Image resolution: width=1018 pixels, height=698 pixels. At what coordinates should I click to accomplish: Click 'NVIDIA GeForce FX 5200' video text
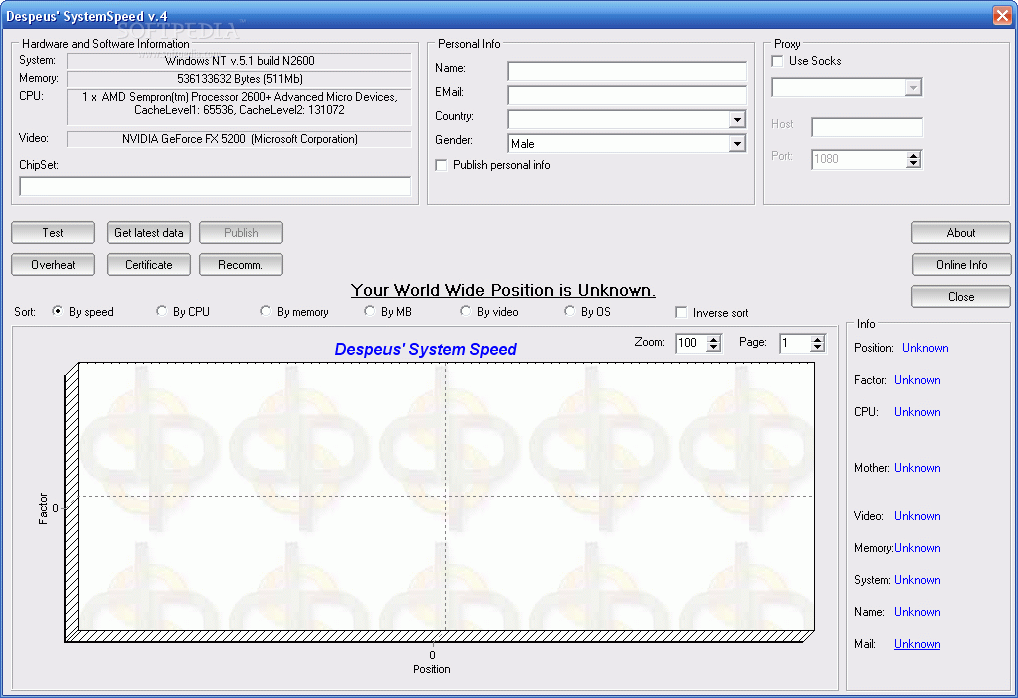pos(184,138)
